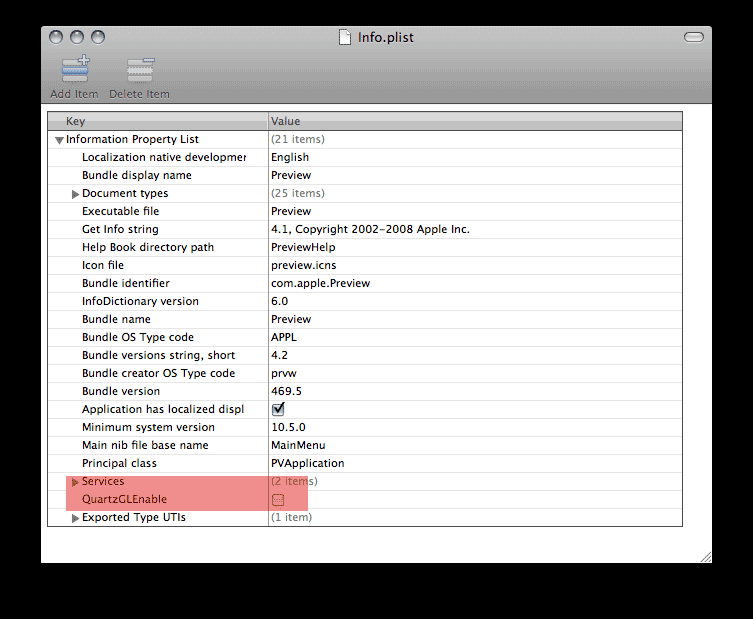Collapse the Information Property List root
753x619 pixels.
60,140
